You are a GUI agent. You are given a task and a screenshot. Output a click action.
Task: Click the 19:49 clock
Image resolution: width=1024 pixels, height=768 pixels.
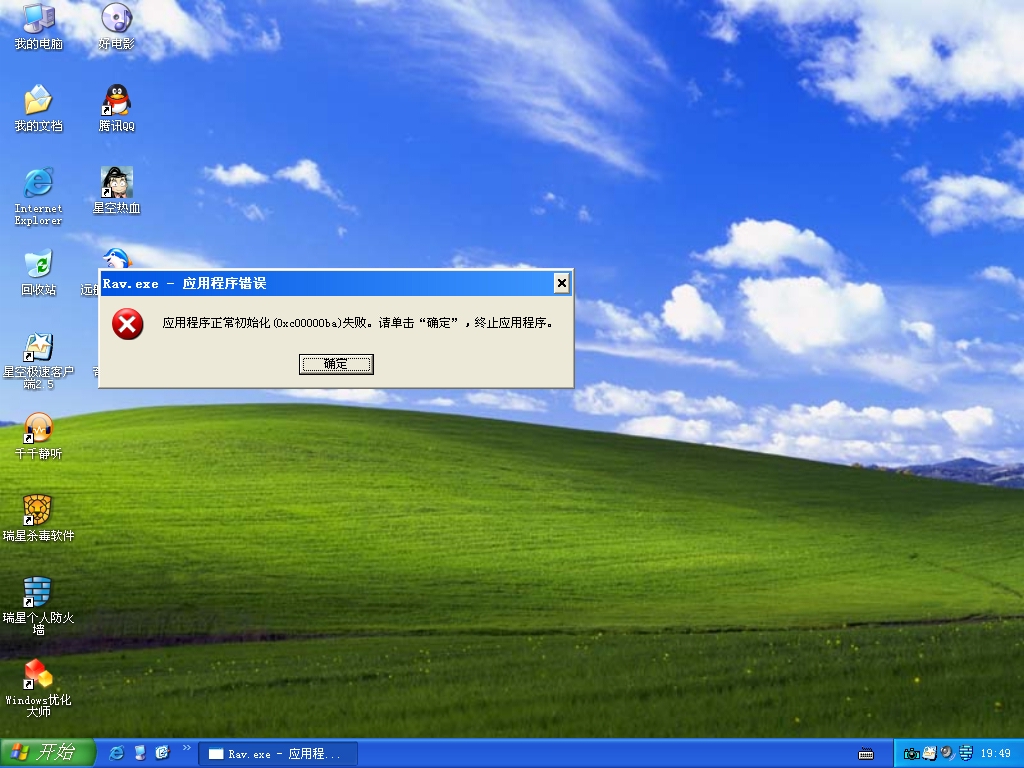(x=996, y=754)
